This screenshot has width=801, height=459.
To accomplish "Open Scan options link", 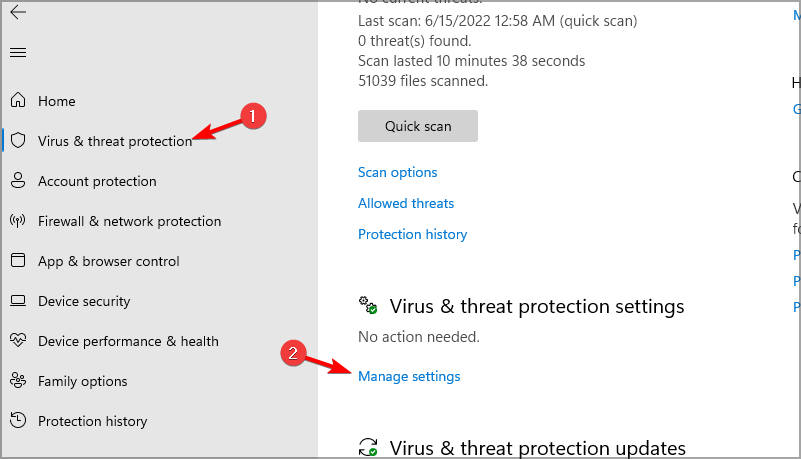I will [x=398, y=172].
